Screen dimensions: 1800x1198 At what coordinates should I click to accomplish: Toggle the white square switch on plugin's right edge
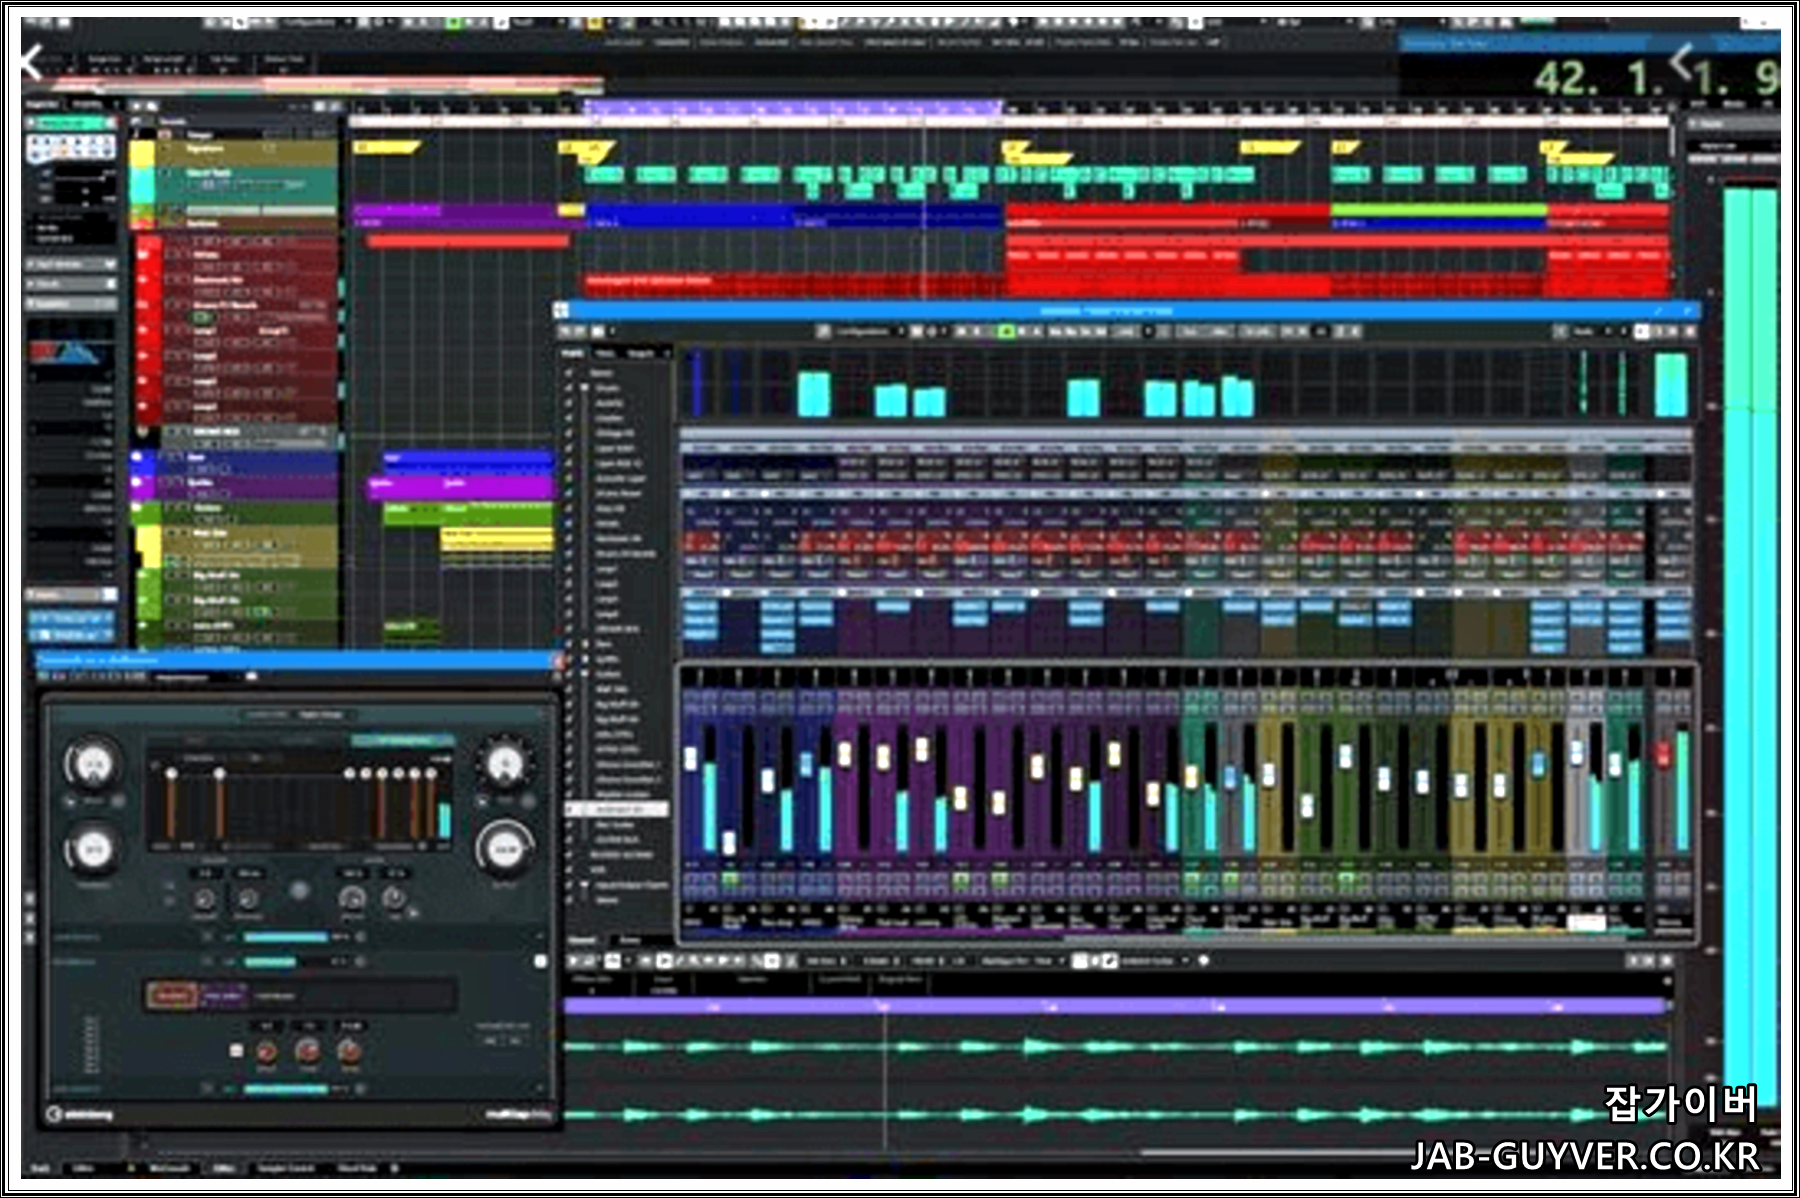click(x=541, y=961)
